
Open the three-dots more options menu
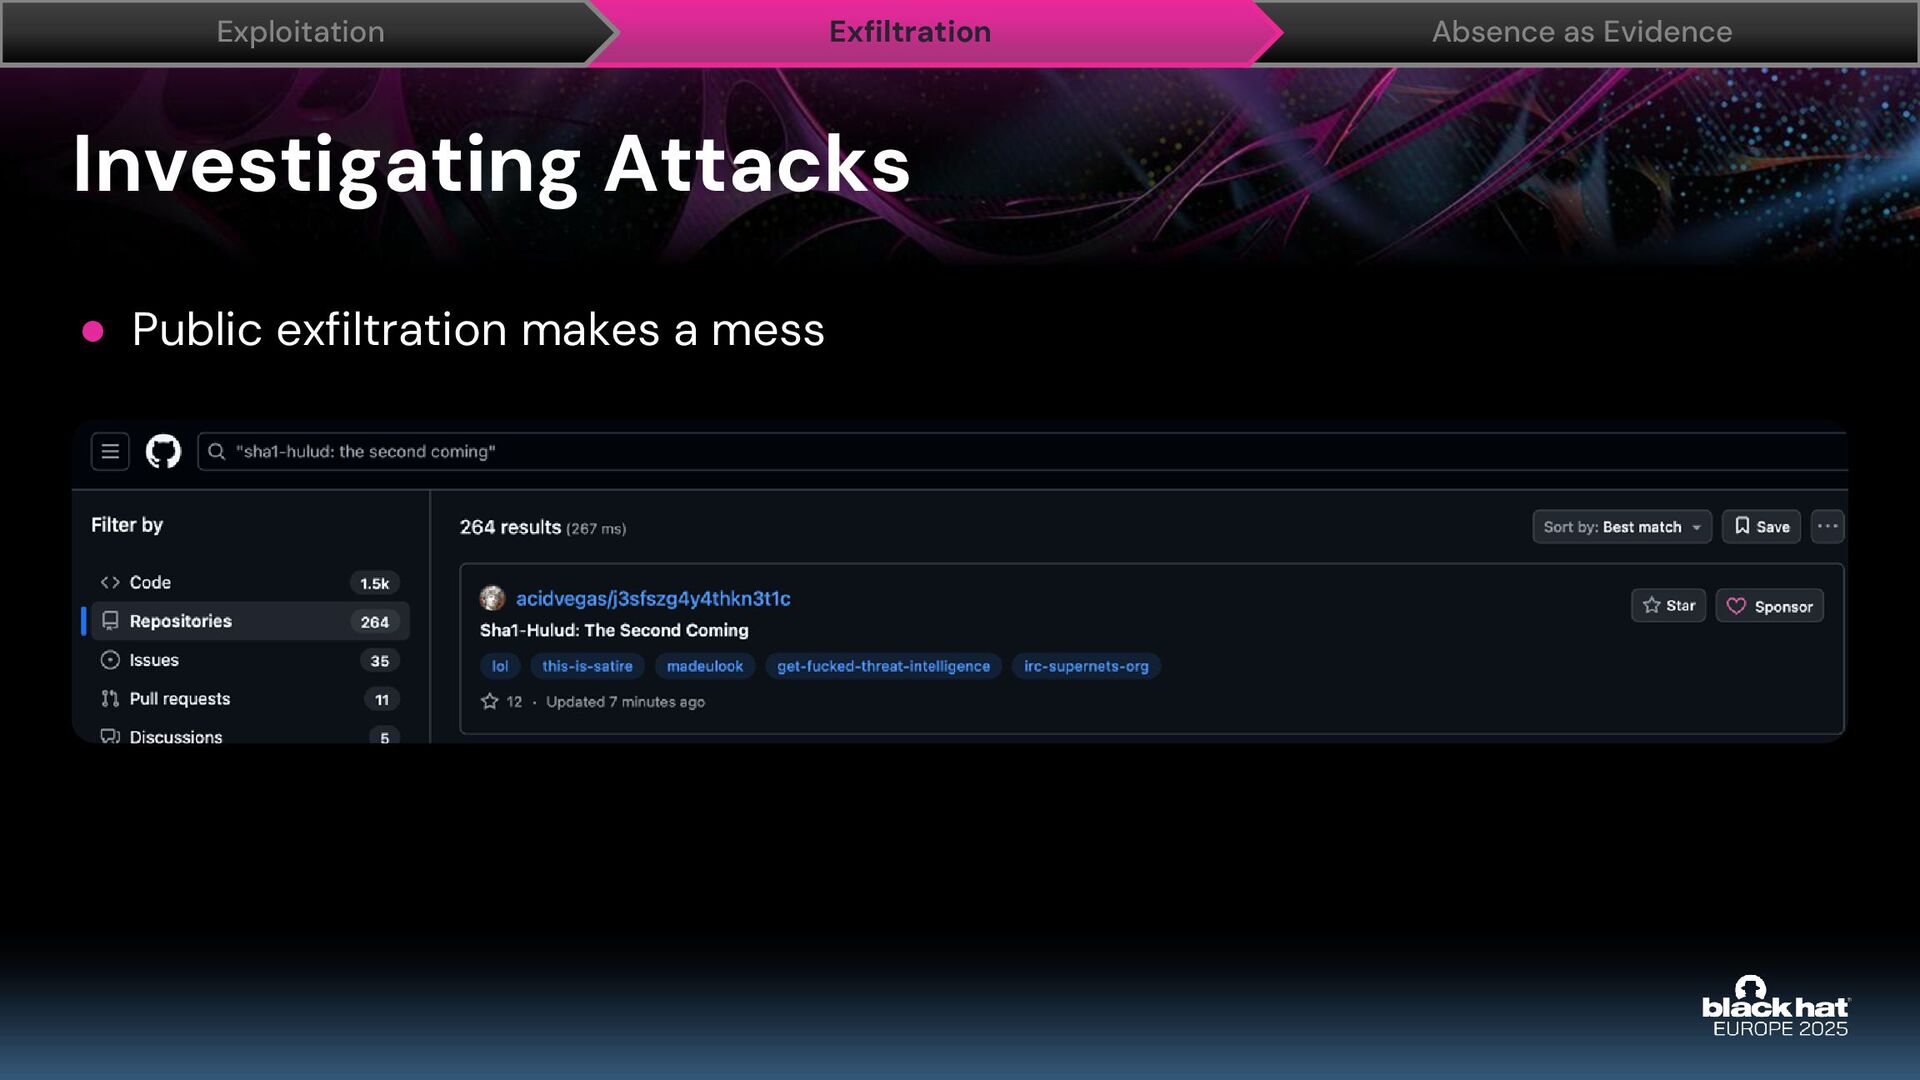[1827, 526]
